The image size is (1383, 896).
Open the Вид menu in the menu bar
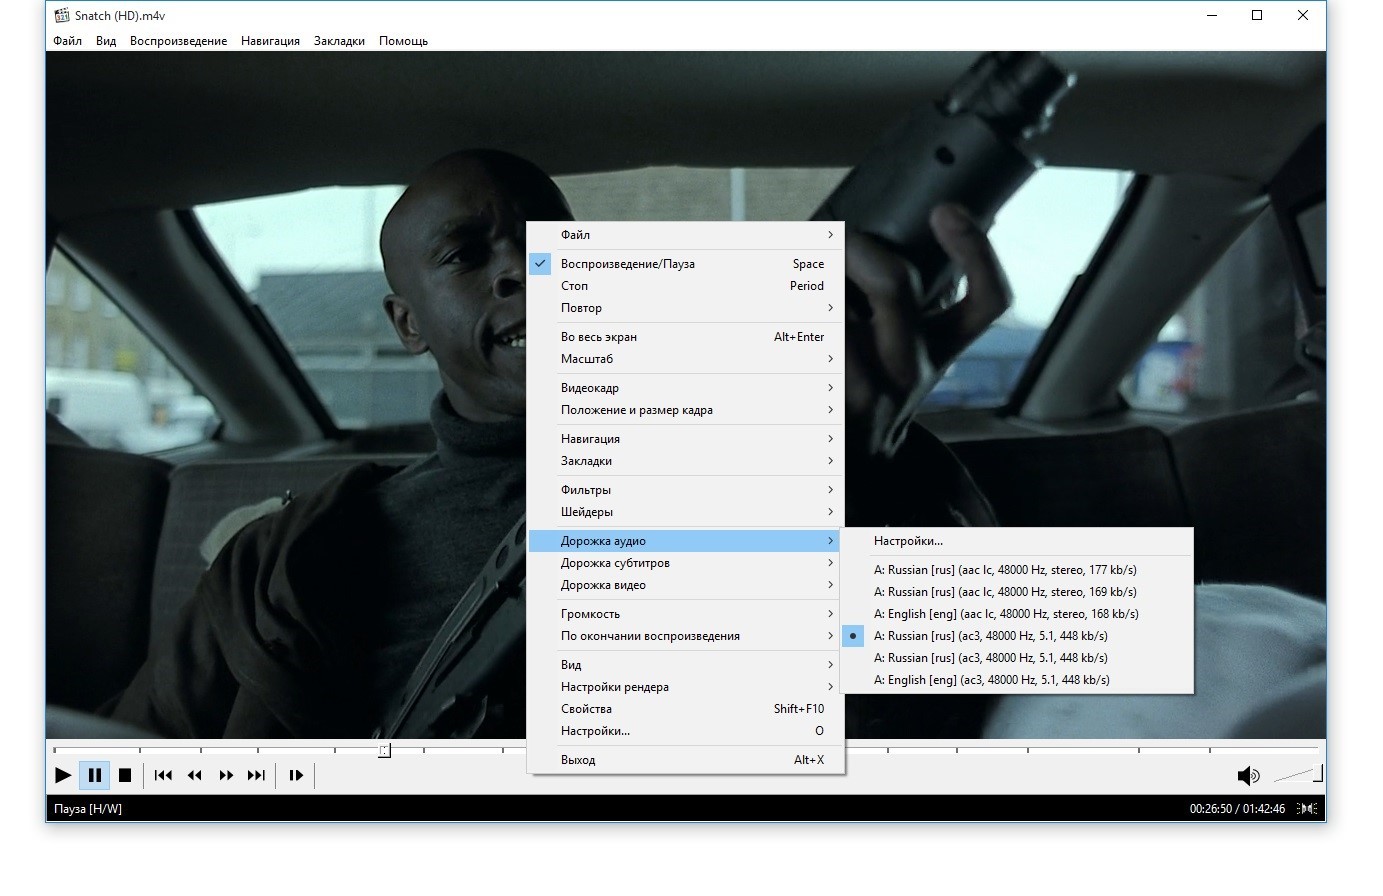click(x=106, y=41)
